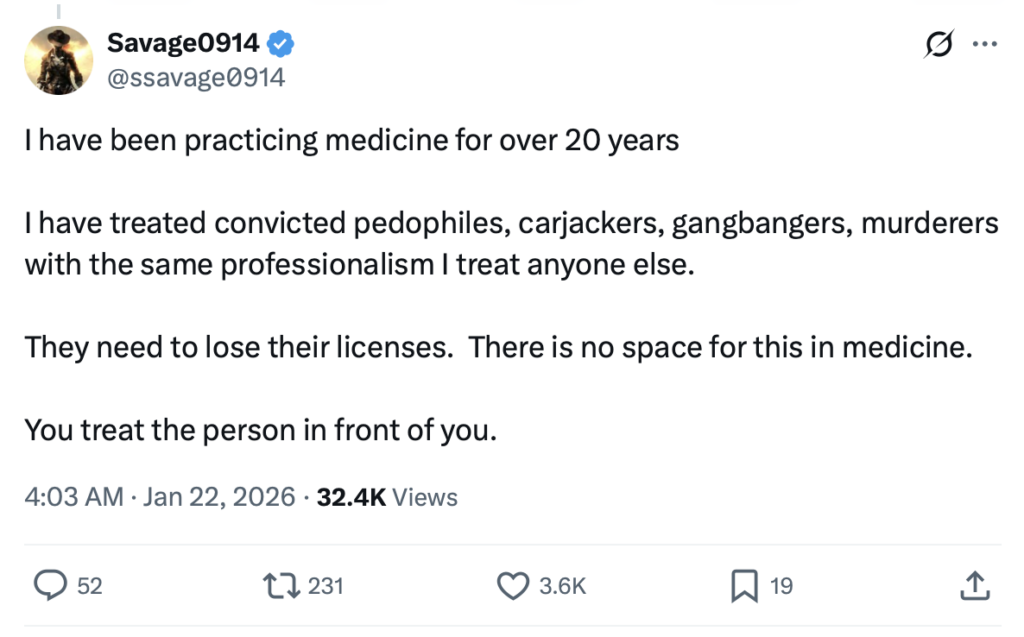Click the reply count 52
Viewport: 1024px width, 637px height.
(90, 586)
